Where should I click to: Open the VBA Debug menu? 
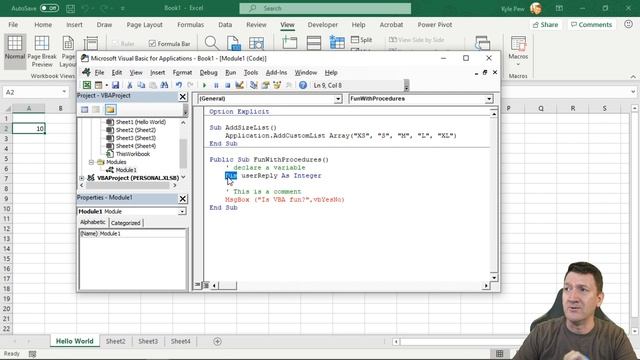(x=208, y=72)
